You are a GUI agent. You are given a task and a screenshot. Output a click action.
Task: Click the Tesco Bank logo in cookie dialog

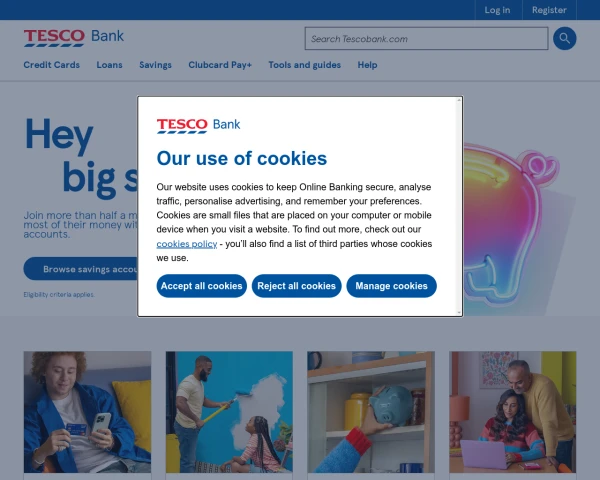tap(198, 126)
